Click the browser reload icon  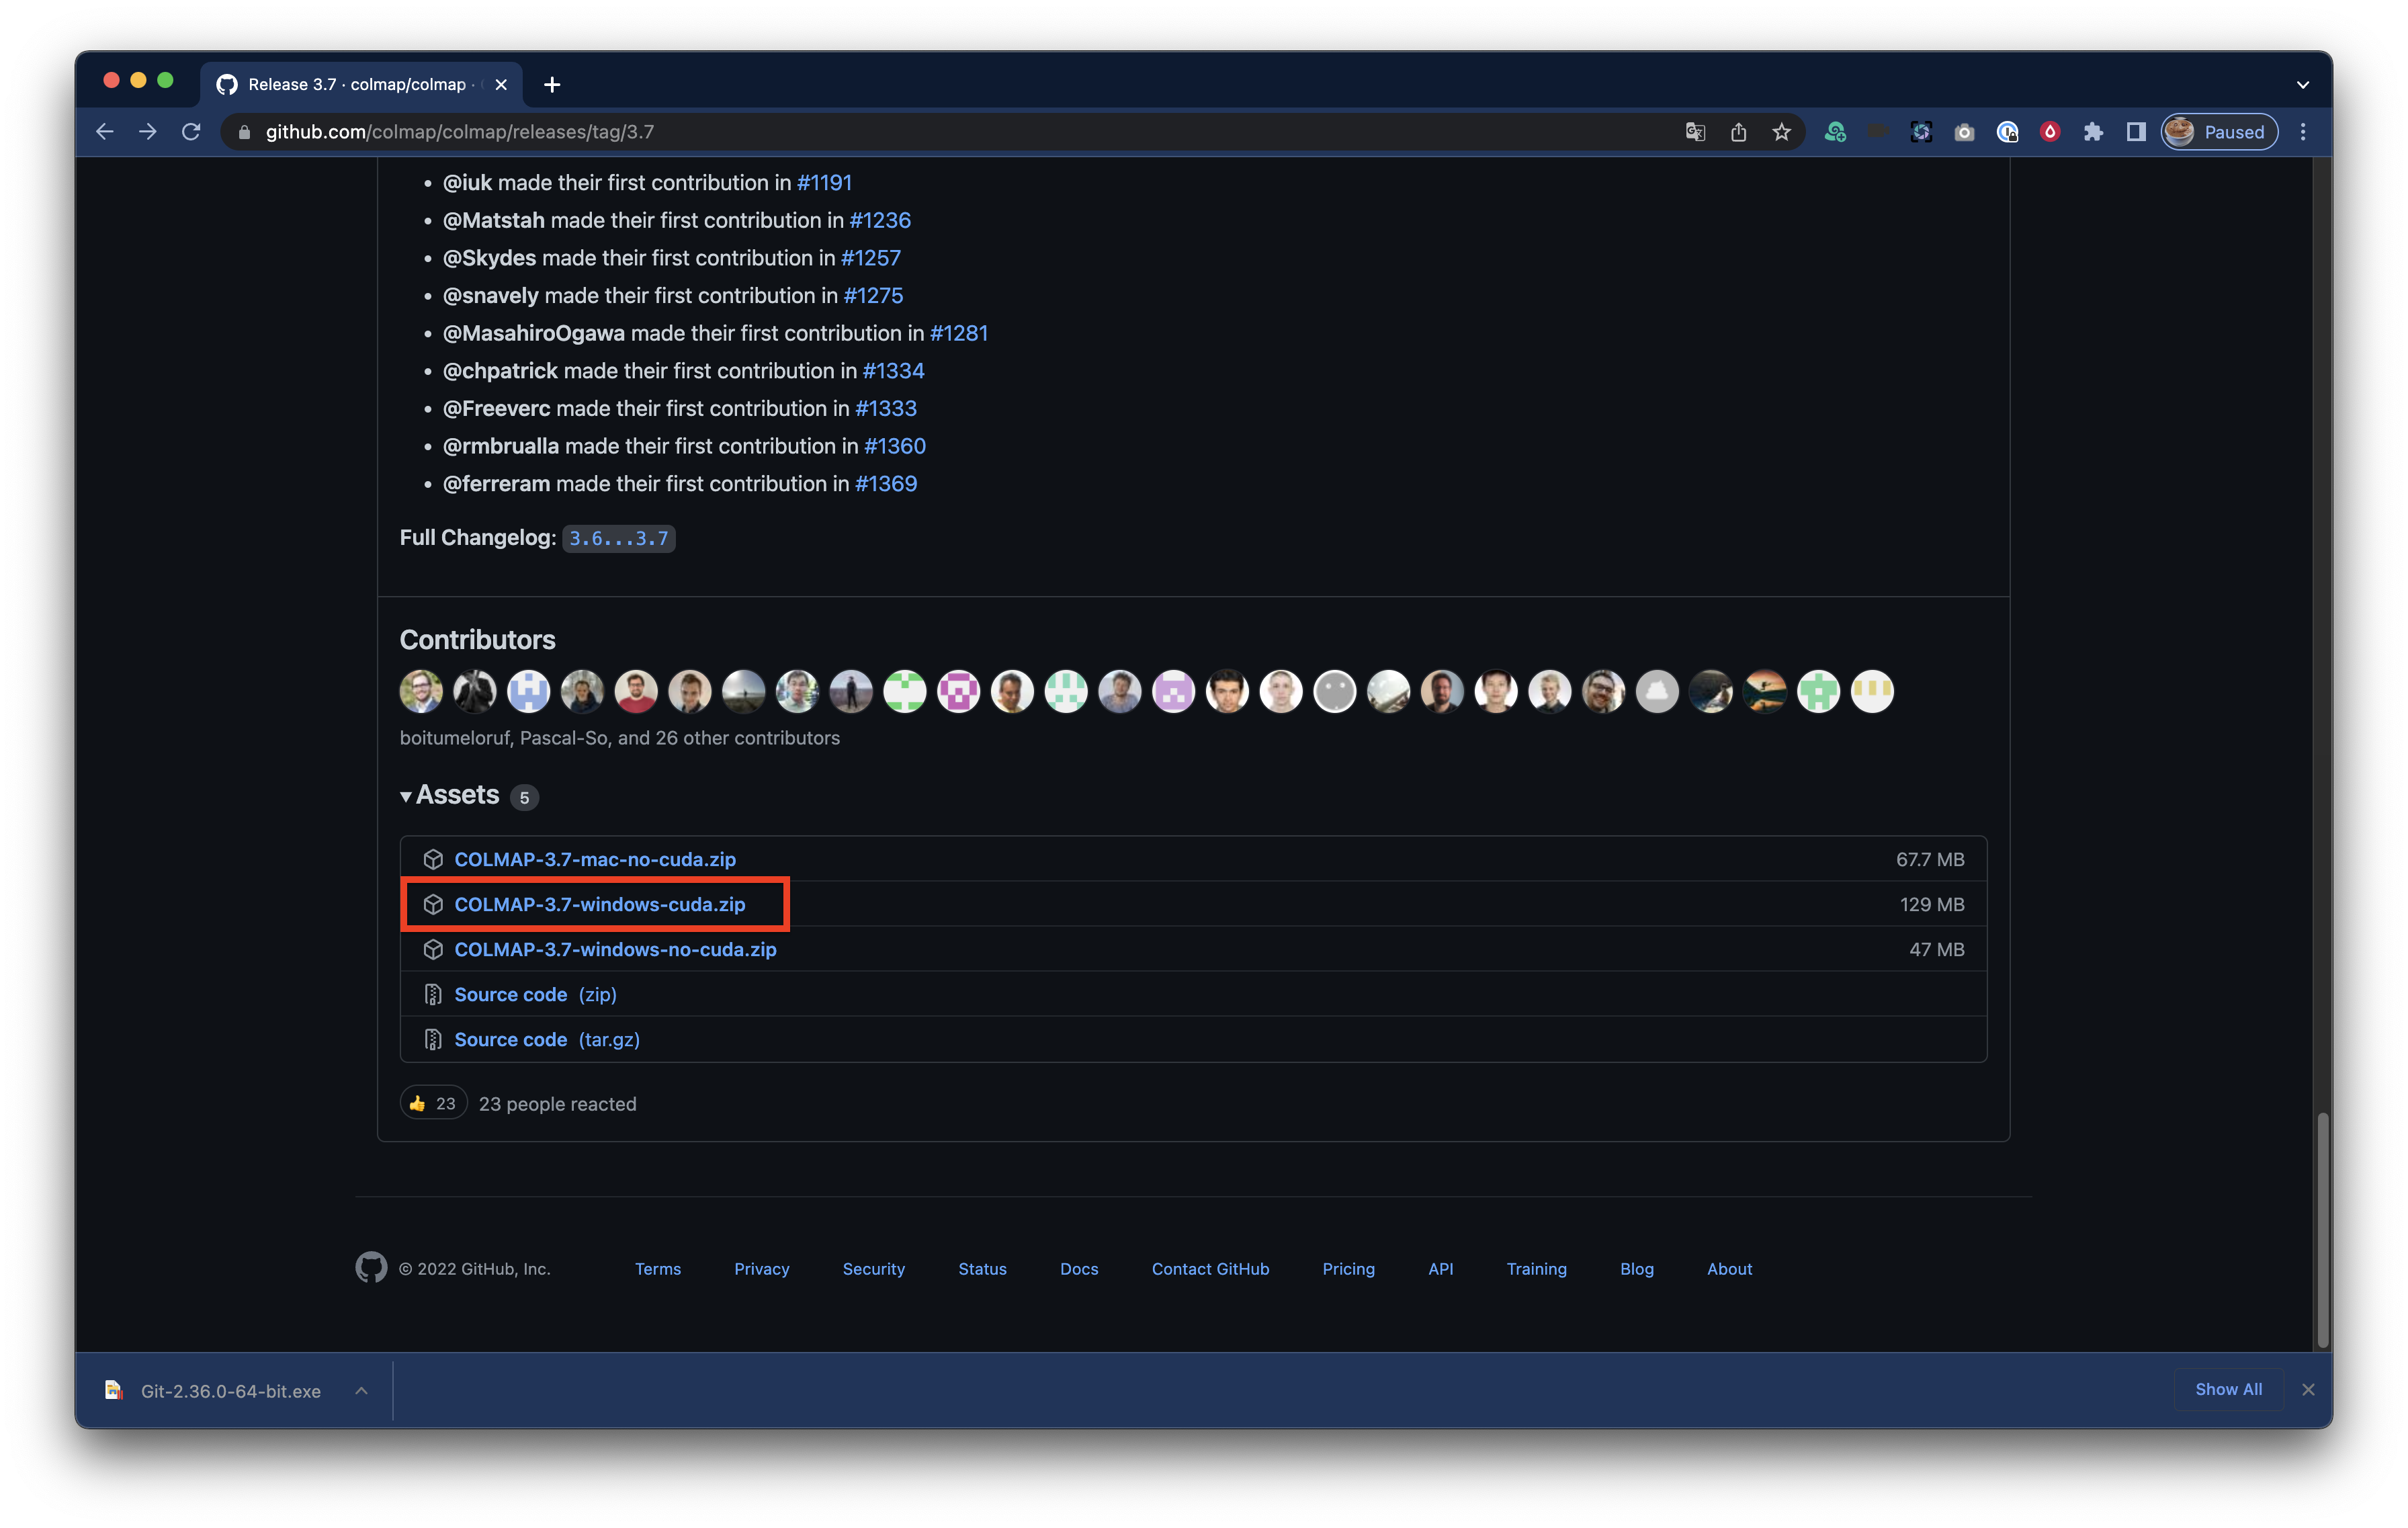pyautogui.click(x=191, y=132)
